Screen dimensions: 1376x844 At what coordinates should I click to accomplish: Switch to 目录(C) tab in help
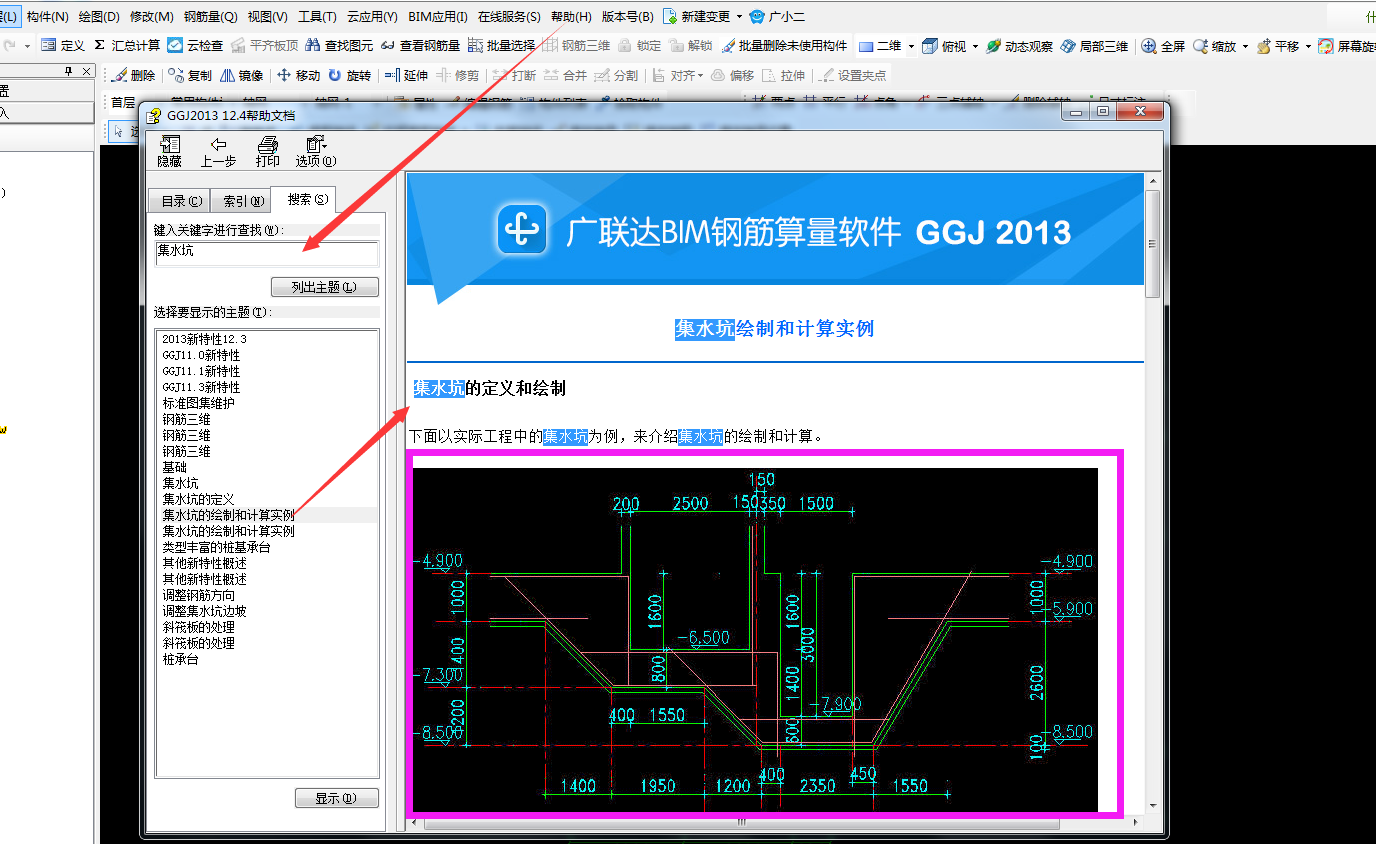(181, 201)
